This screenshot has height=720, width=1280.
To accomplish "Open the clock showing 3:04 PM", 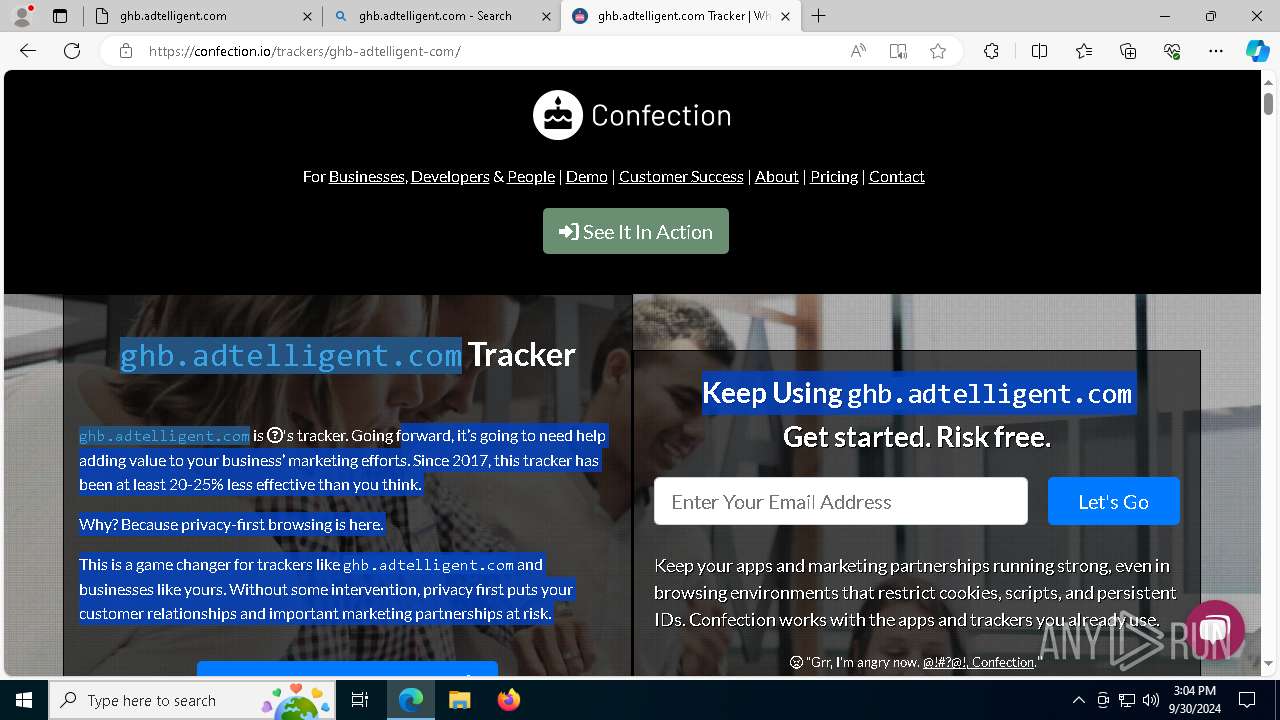I will coord(1194,700).
